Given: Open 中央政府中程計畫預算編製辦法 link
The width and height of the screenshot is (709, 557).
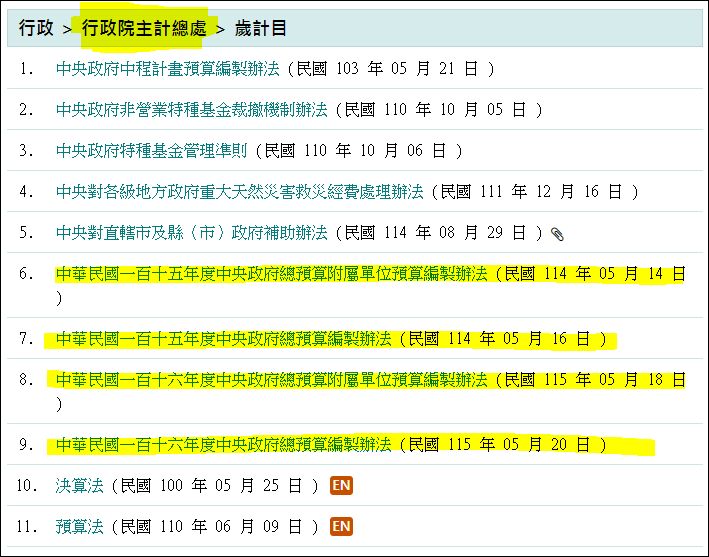Looking at the screenshot, I should pos(168,69).
